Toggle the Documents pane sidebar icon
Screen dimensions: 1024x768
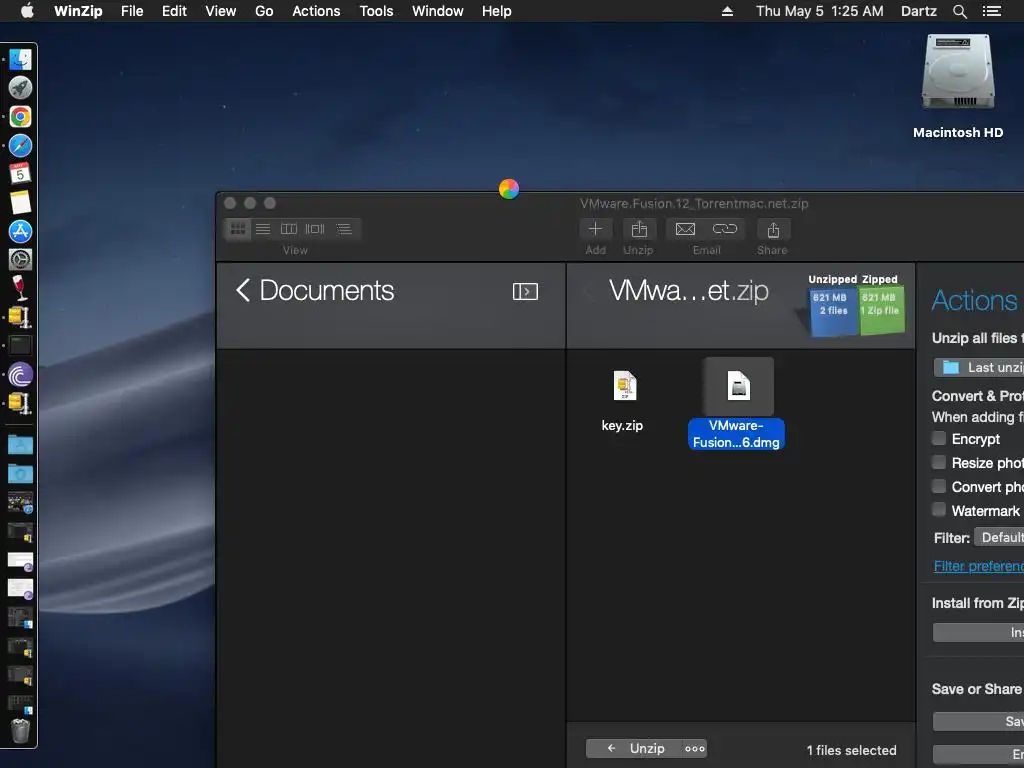click(525, 291)
